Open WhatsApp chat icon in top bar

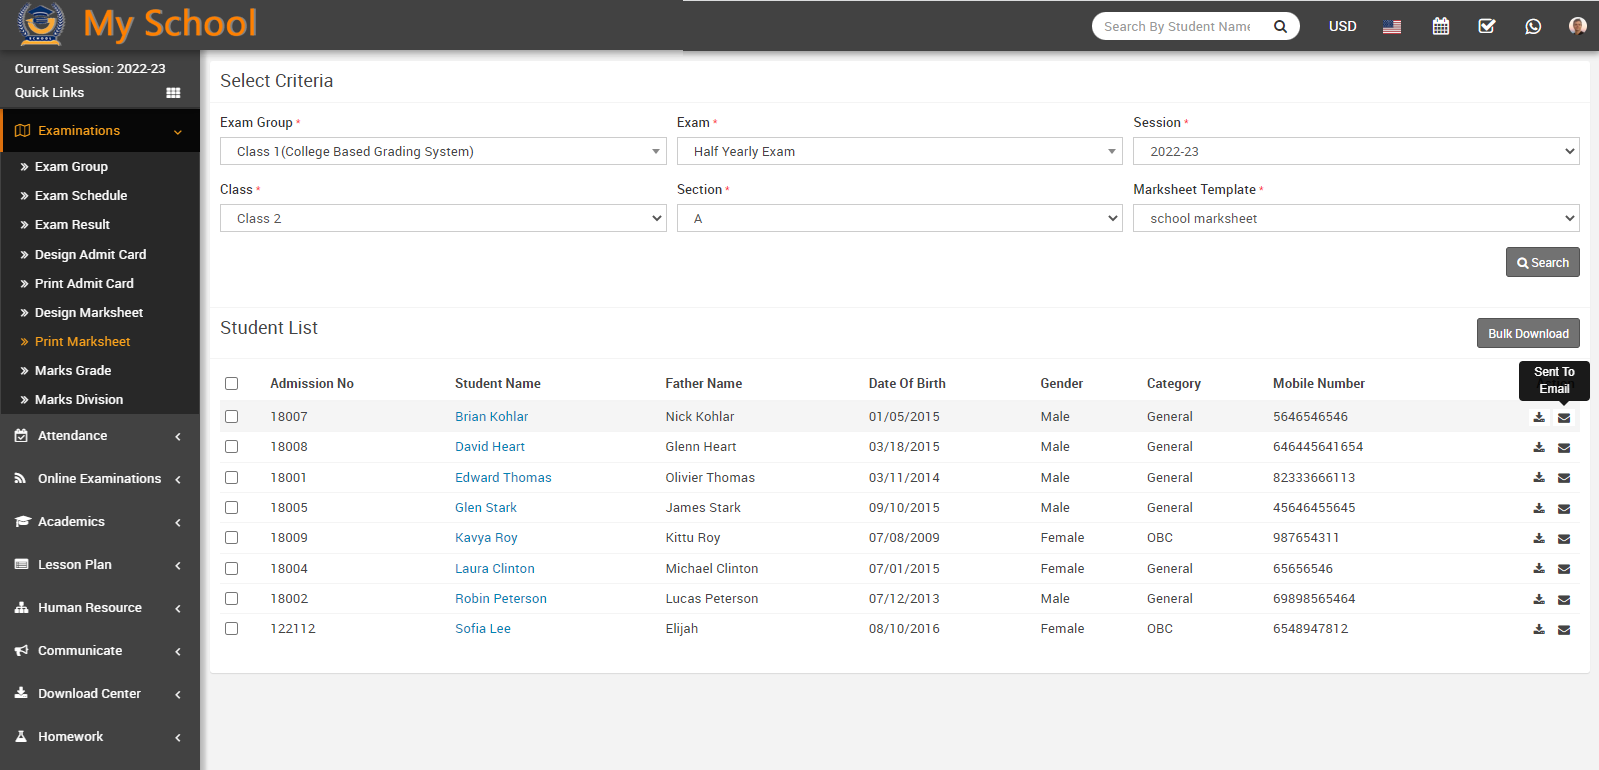pos(1533,26)
